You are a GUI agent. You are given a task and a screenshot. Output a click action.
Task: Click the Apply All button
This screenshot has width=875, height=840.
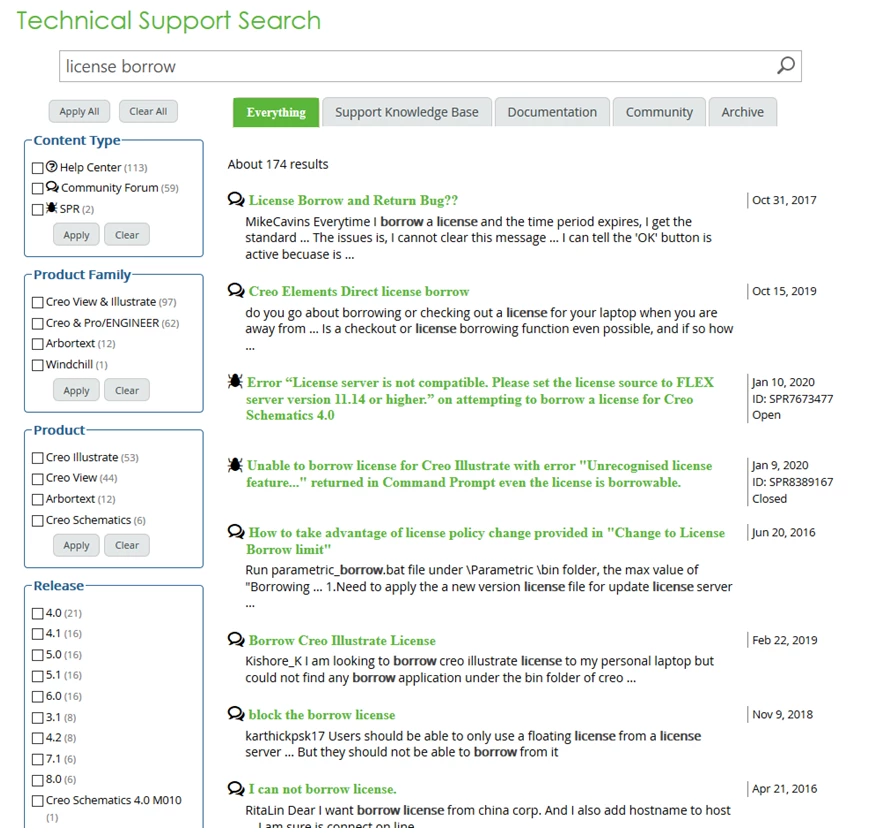coord(79,111)
